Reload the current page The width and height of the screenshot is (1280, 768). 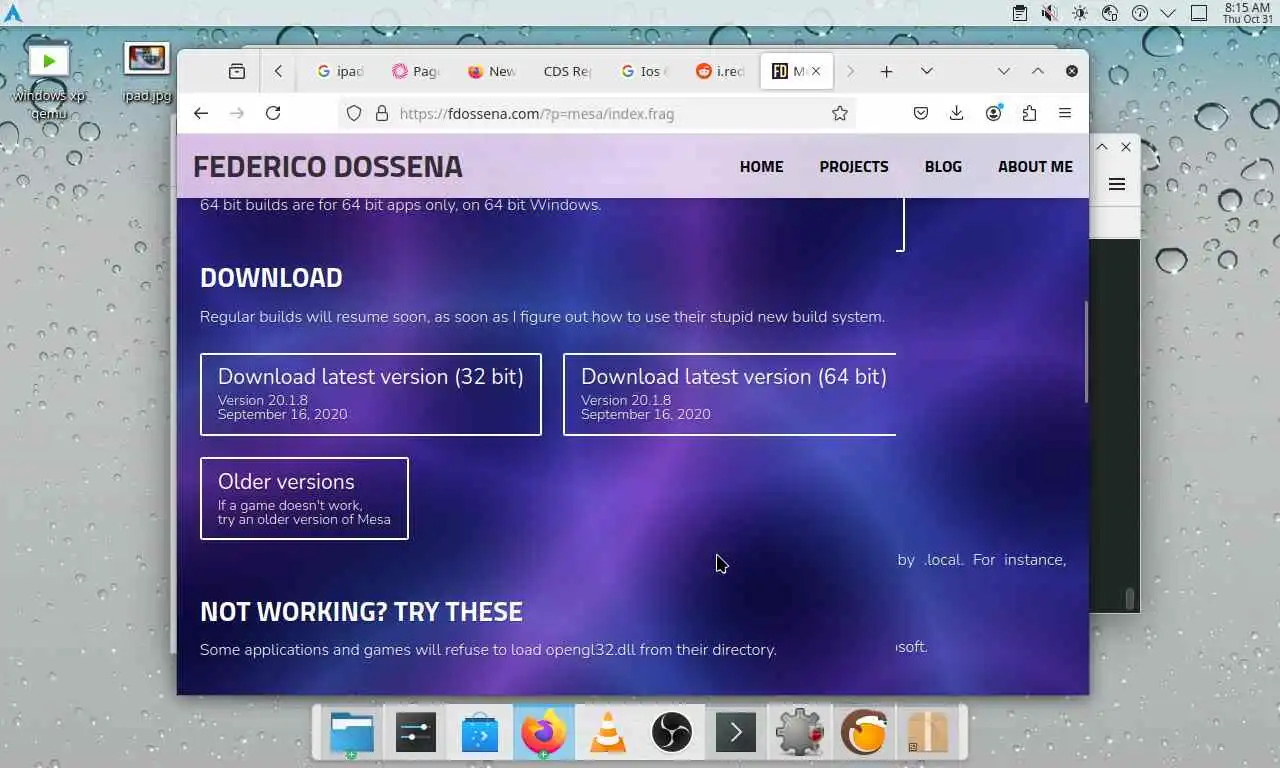[x=273, y=113]
